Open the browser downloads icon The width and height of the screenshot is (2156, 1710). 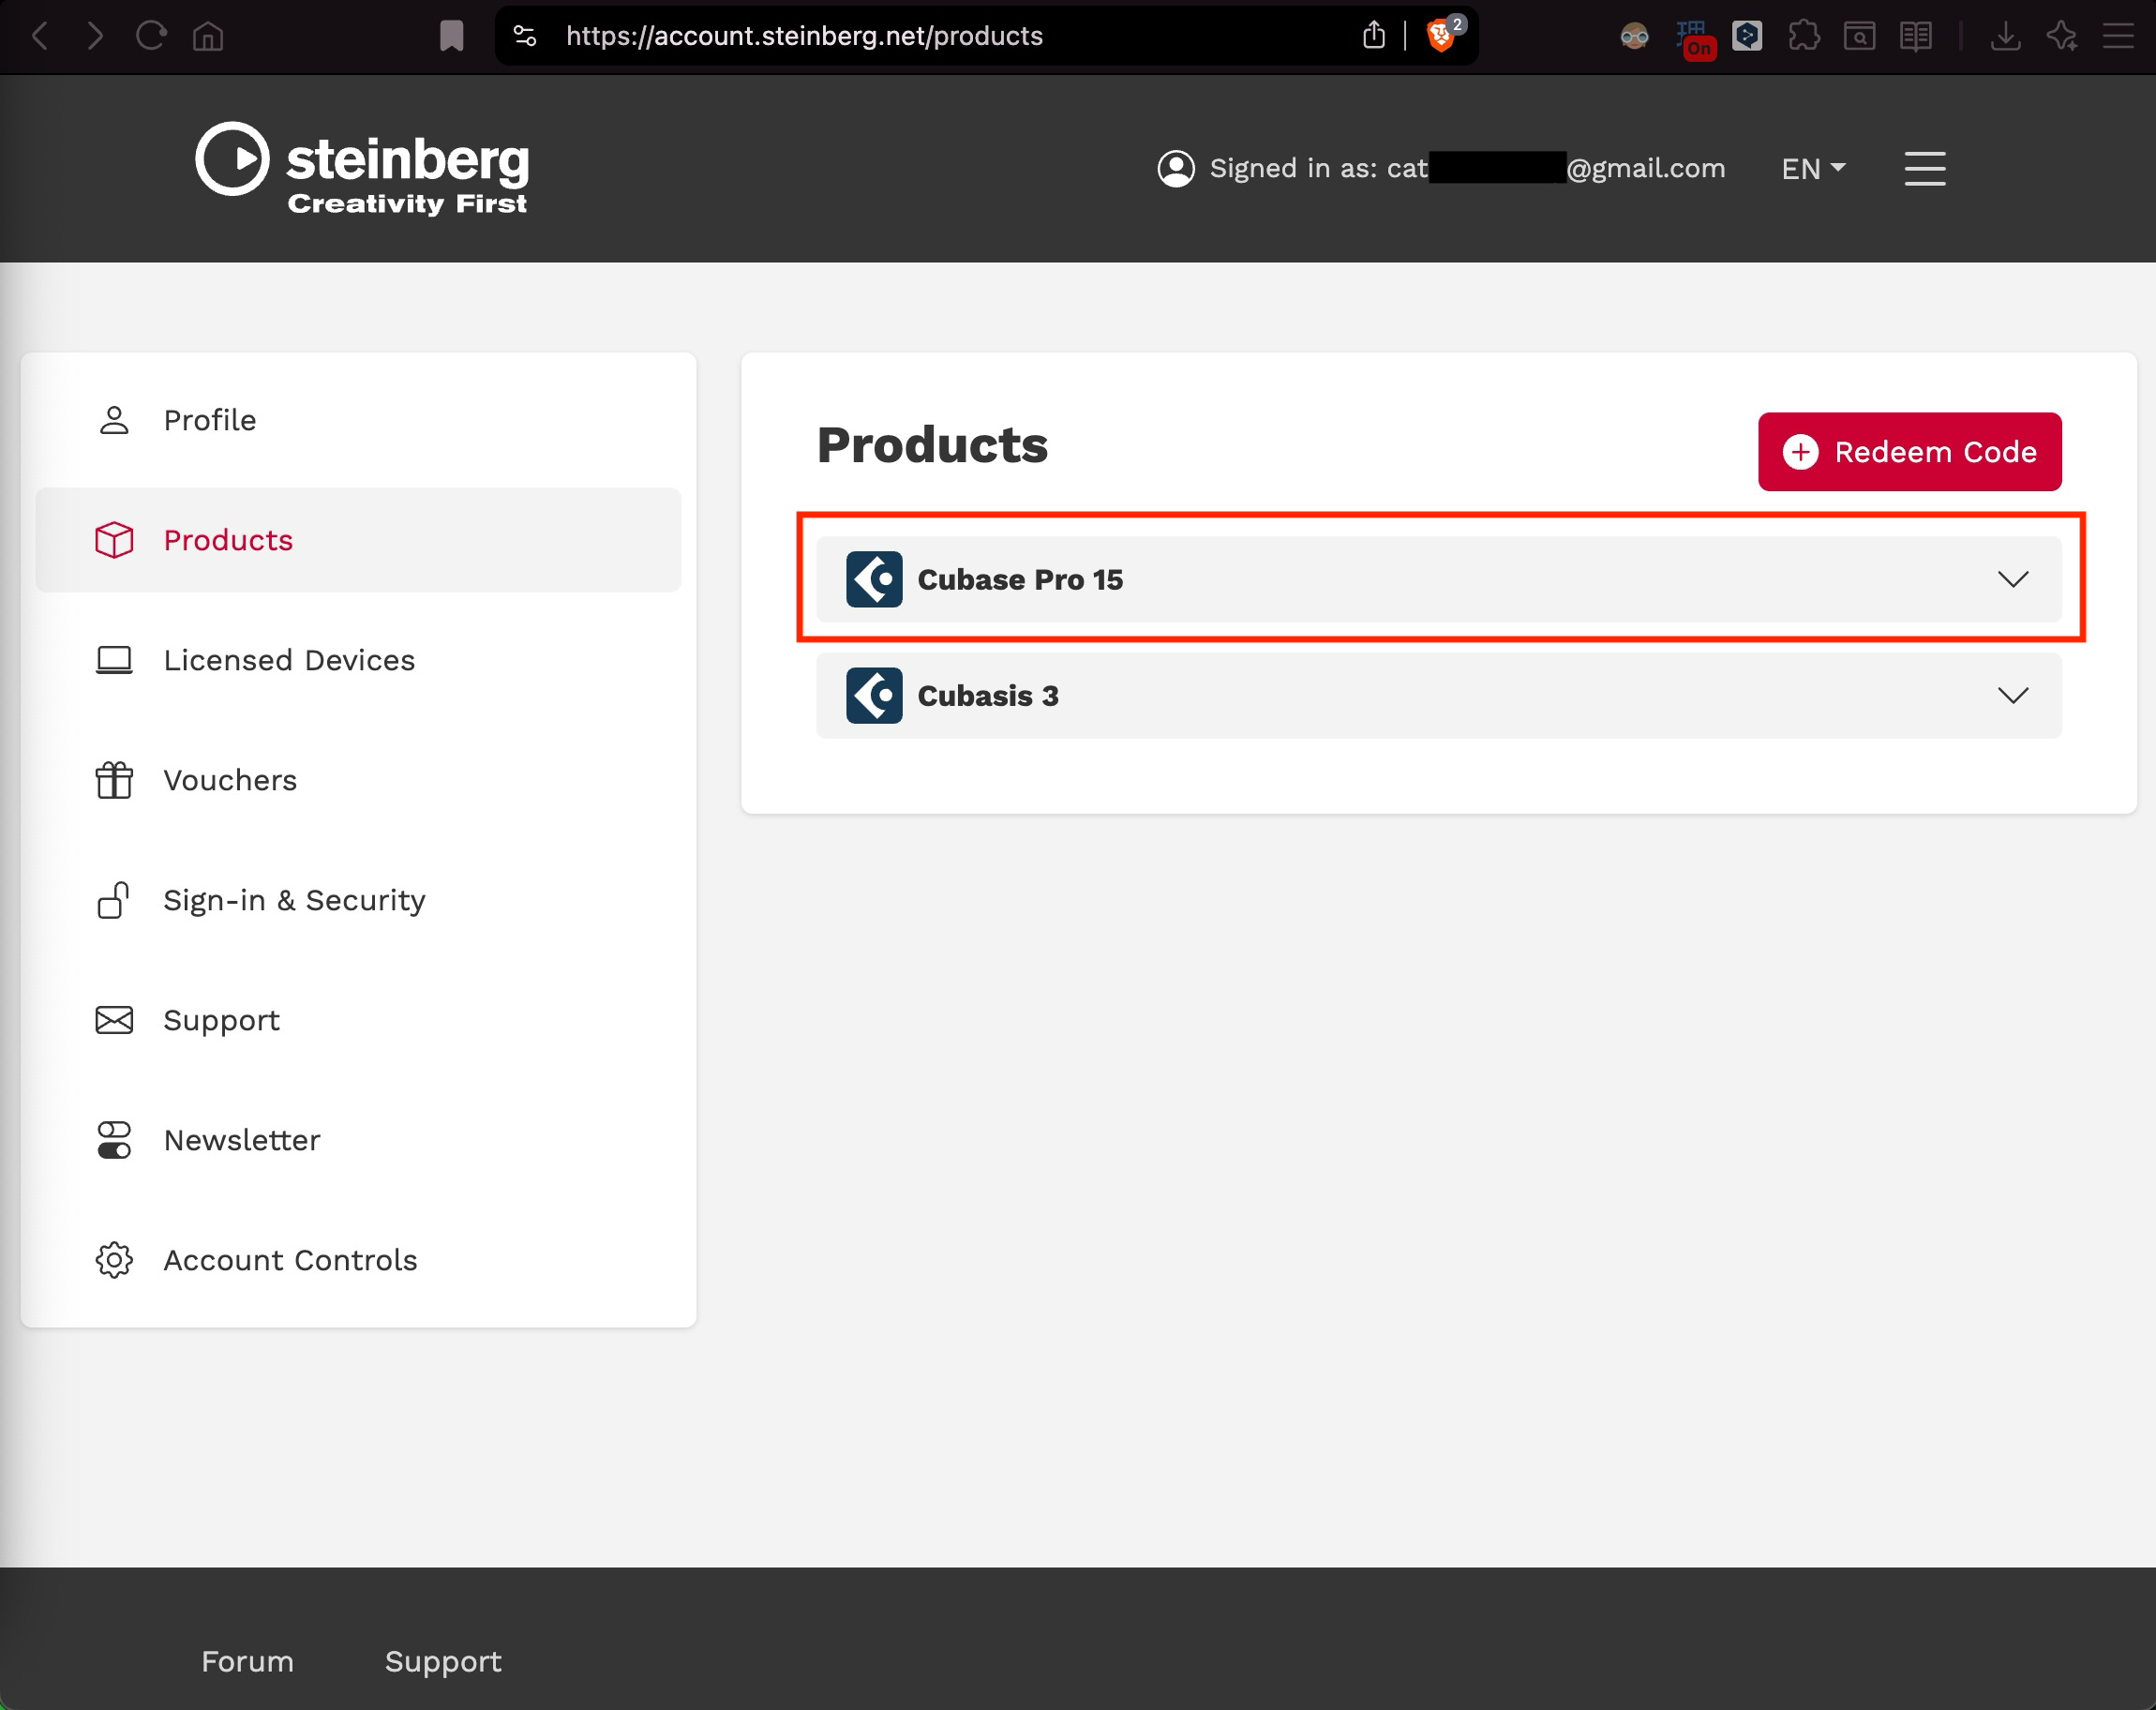click(2005, 35)
